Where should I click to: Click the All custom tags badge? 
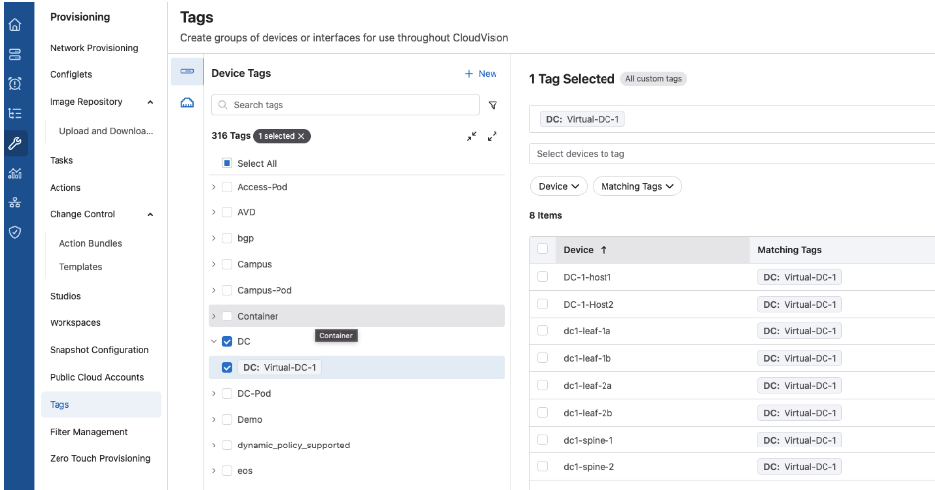pos(654,79)
